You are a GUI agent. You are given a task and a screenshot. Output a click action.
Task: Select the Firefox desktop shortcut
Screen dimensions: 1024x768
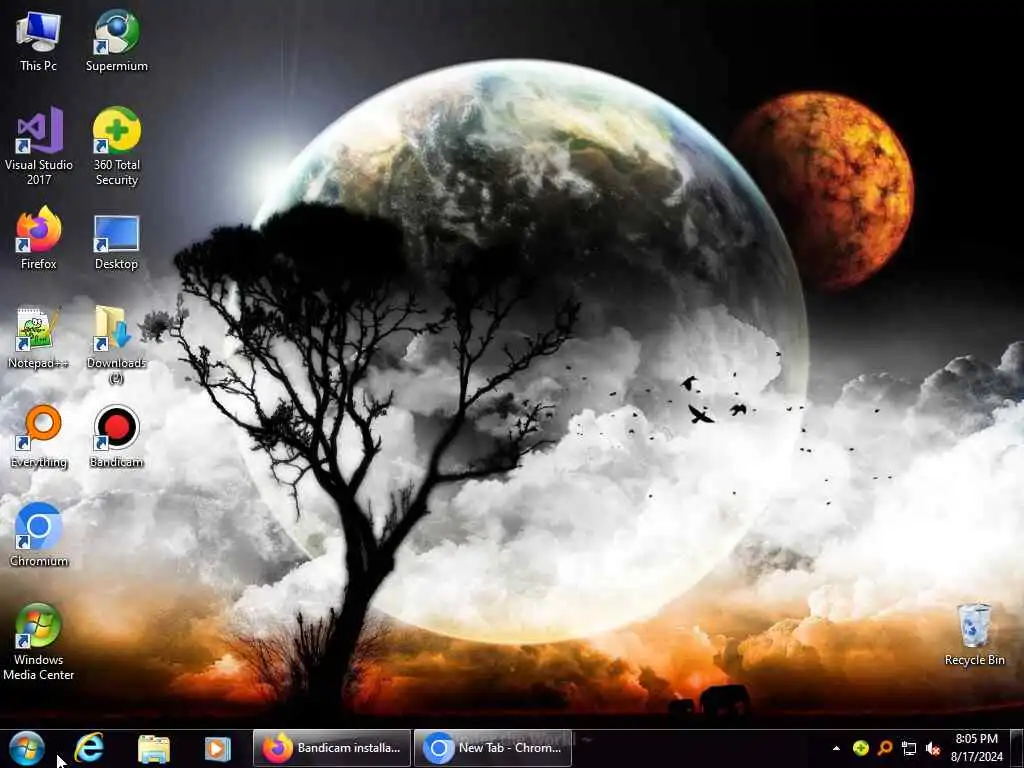point(39,238)
